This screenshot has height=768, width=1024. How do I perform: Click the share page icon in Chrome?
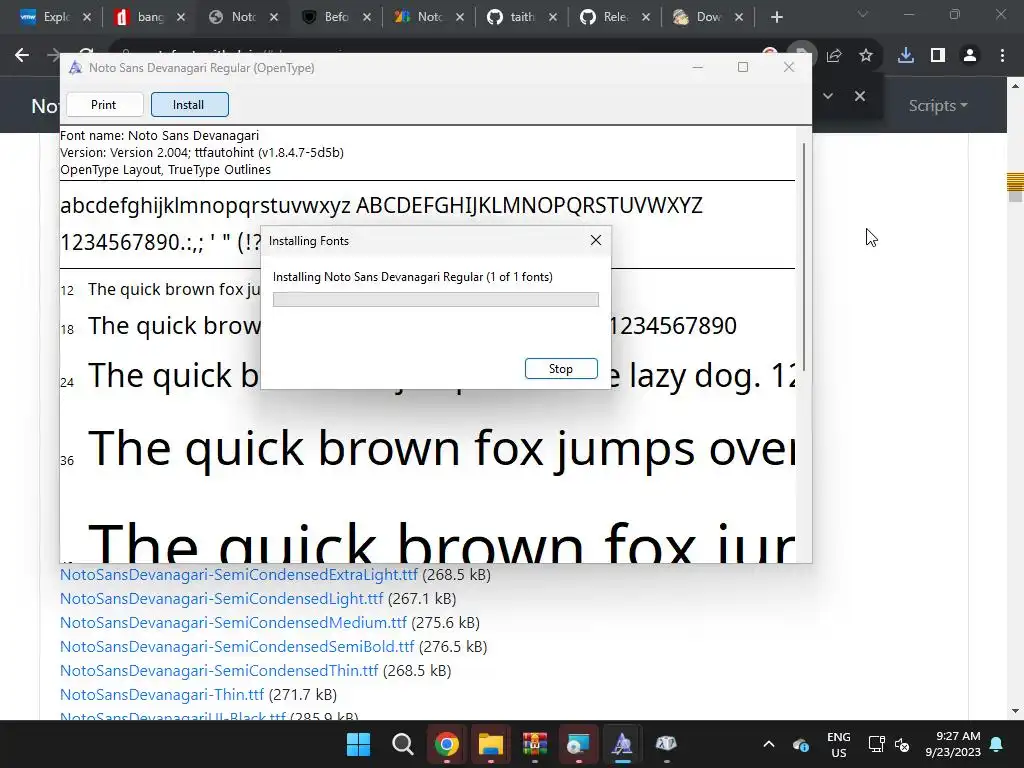click(834, 56)
